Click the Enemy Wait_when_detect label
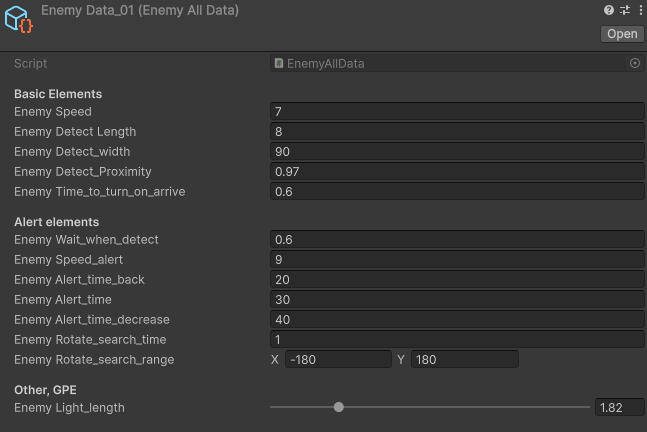 86,240
